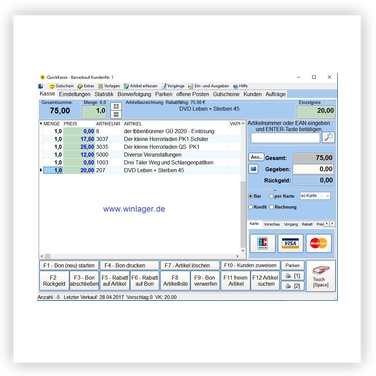Open F8 Artikelliste
376x376 pixels.
(x=175, y=281)
